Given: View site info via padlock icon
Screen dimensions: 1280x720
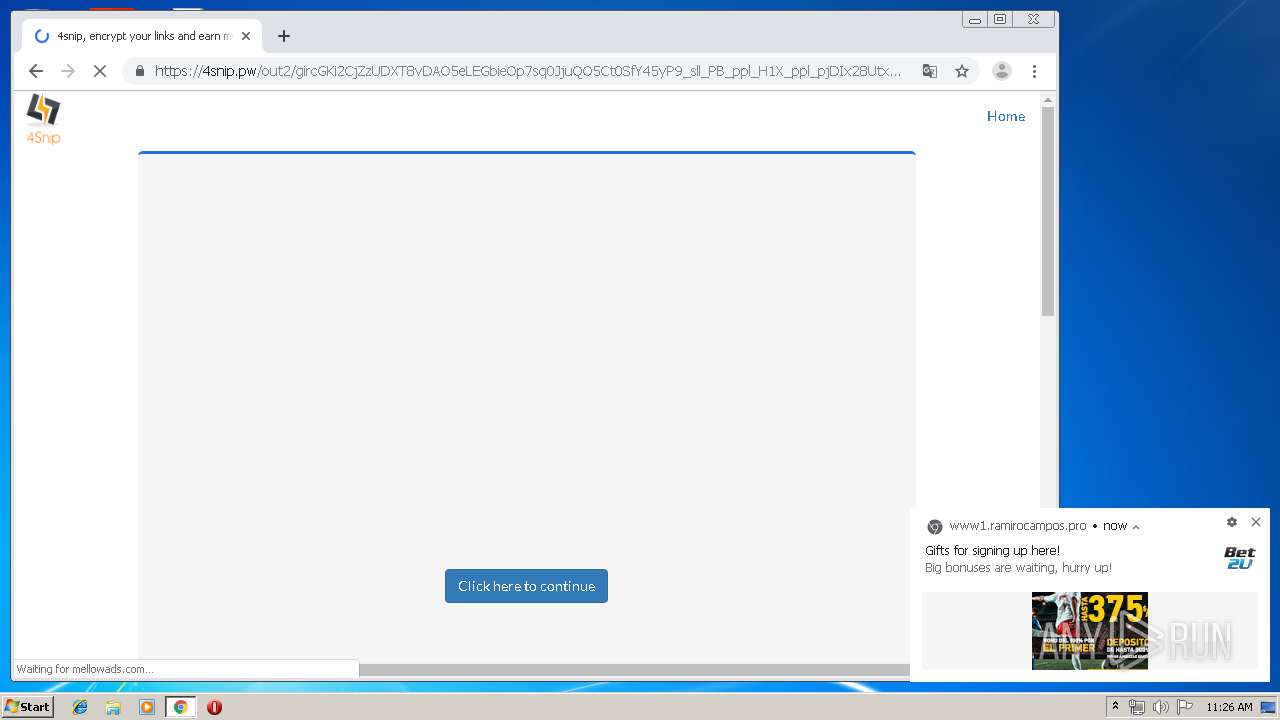Looking at the screenshot, I should pyautogui.click(x=139, y=71).
